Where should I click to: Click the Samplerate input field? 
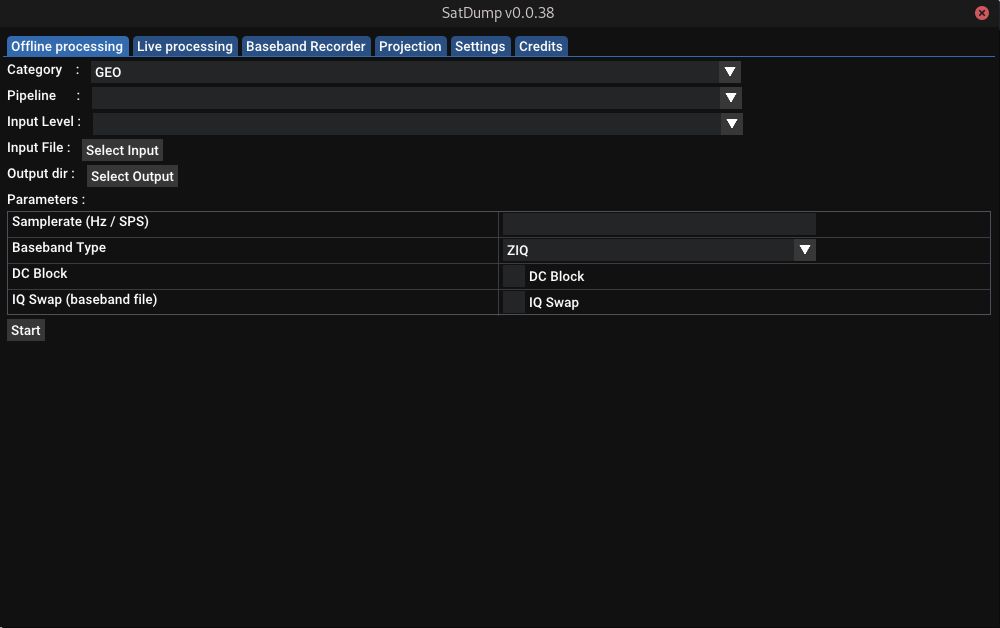658,223
